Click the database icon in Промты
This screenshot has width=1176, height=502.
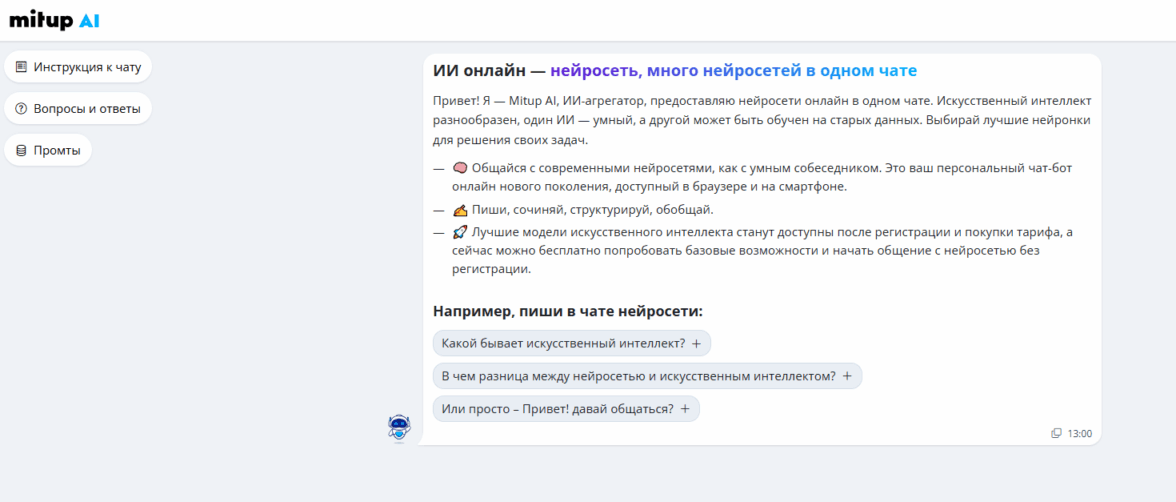point(21,150)
